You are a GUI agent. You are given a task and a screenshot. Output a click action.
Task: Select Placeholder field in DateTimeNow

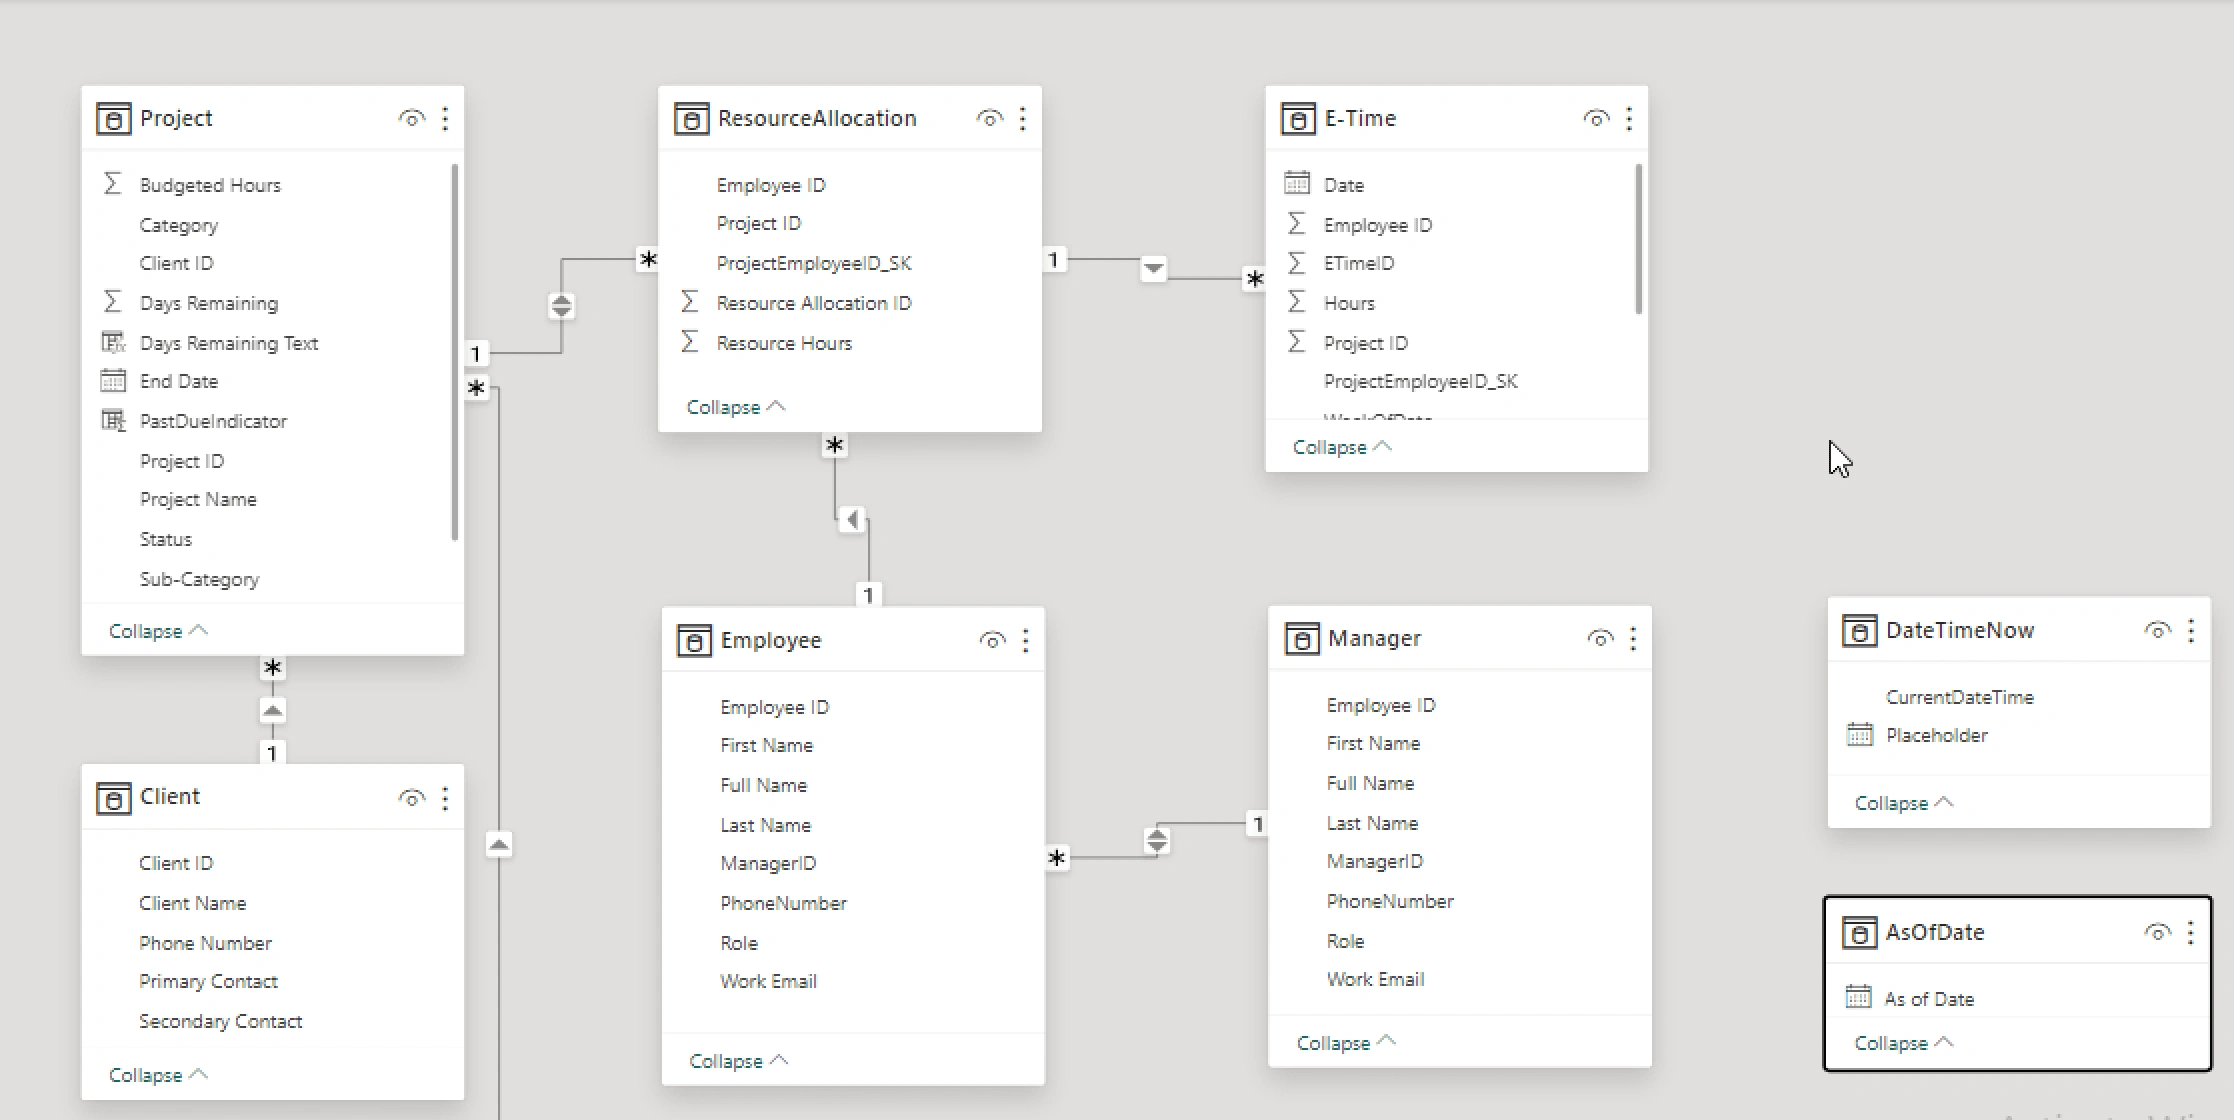[1936, 735]
